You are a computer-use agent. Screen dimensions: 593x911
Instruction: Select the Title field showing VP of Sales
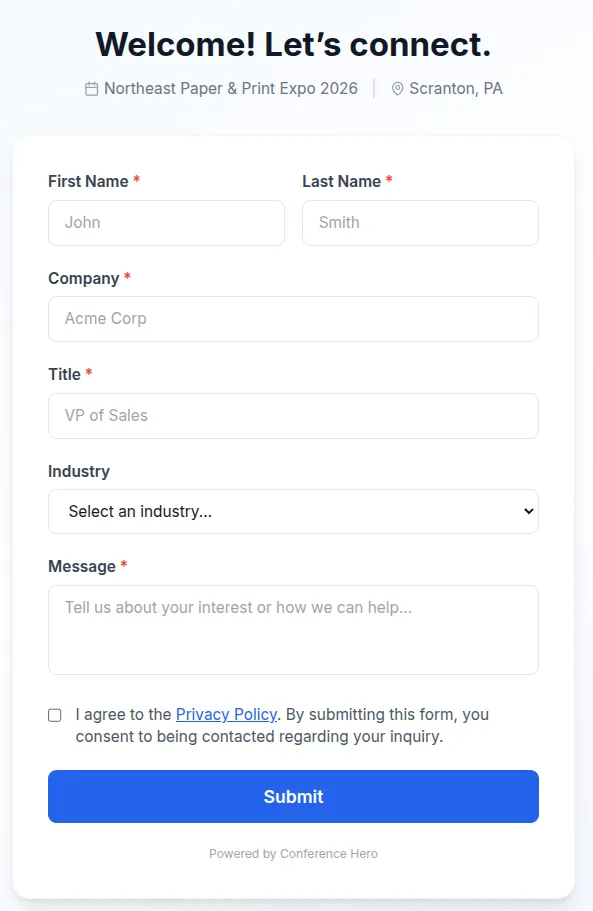293,415
